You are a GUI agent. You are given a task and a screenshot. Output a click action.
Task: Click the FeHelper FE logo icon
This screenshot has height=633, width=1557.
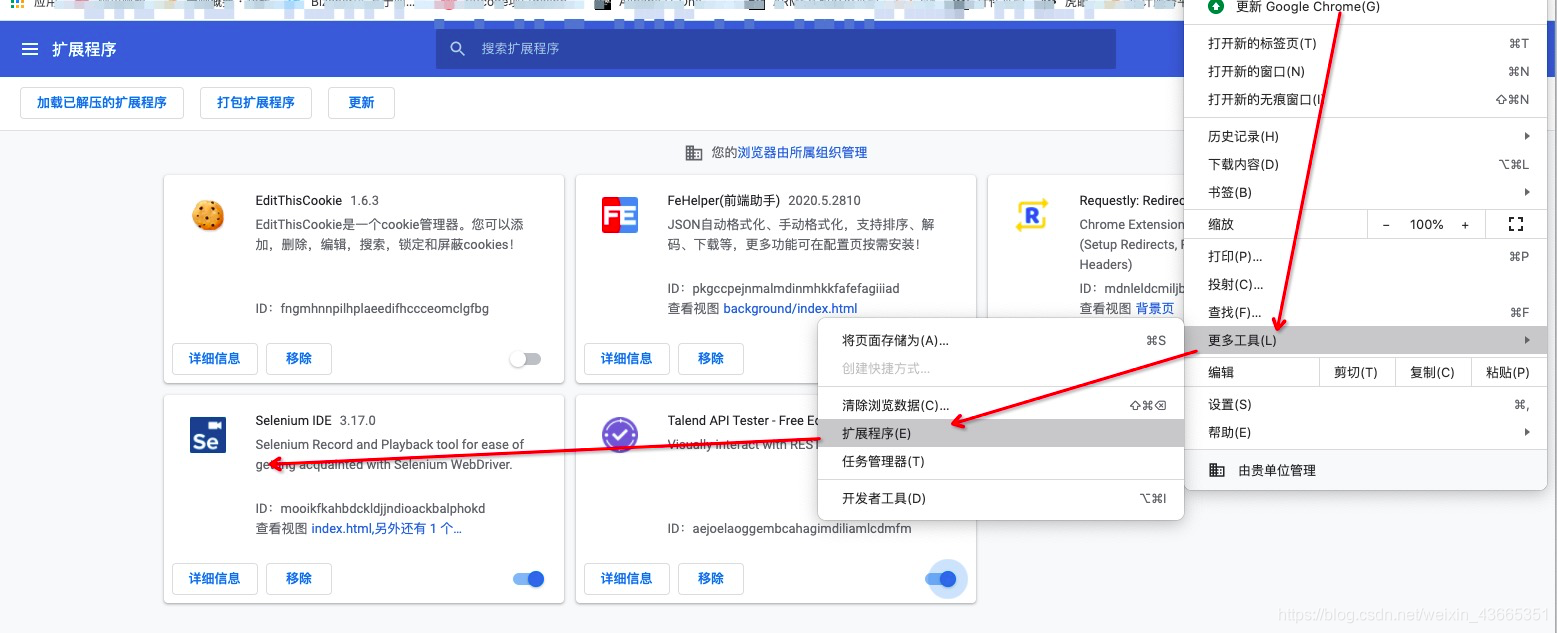tap(620, 215)
